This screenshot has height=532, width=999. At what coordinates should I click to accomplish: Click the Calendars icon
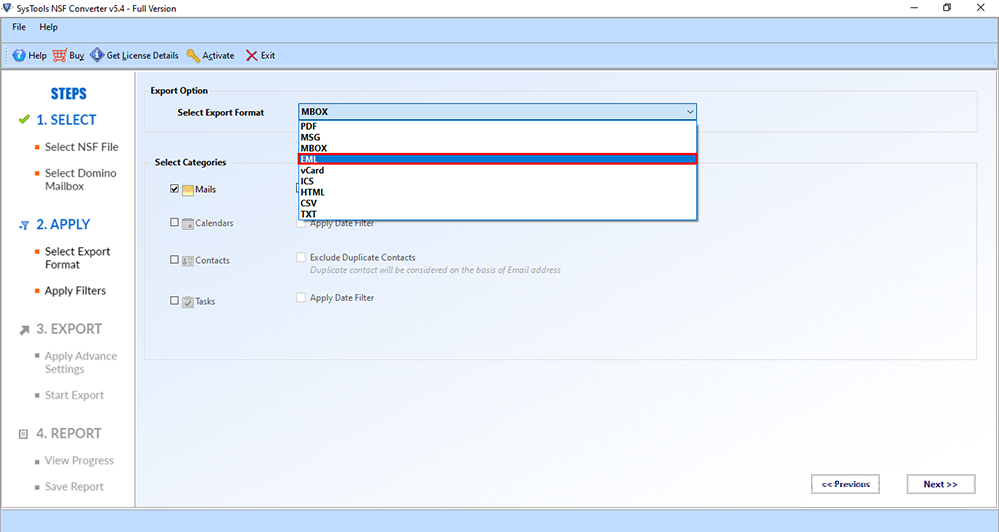(188, 224)
